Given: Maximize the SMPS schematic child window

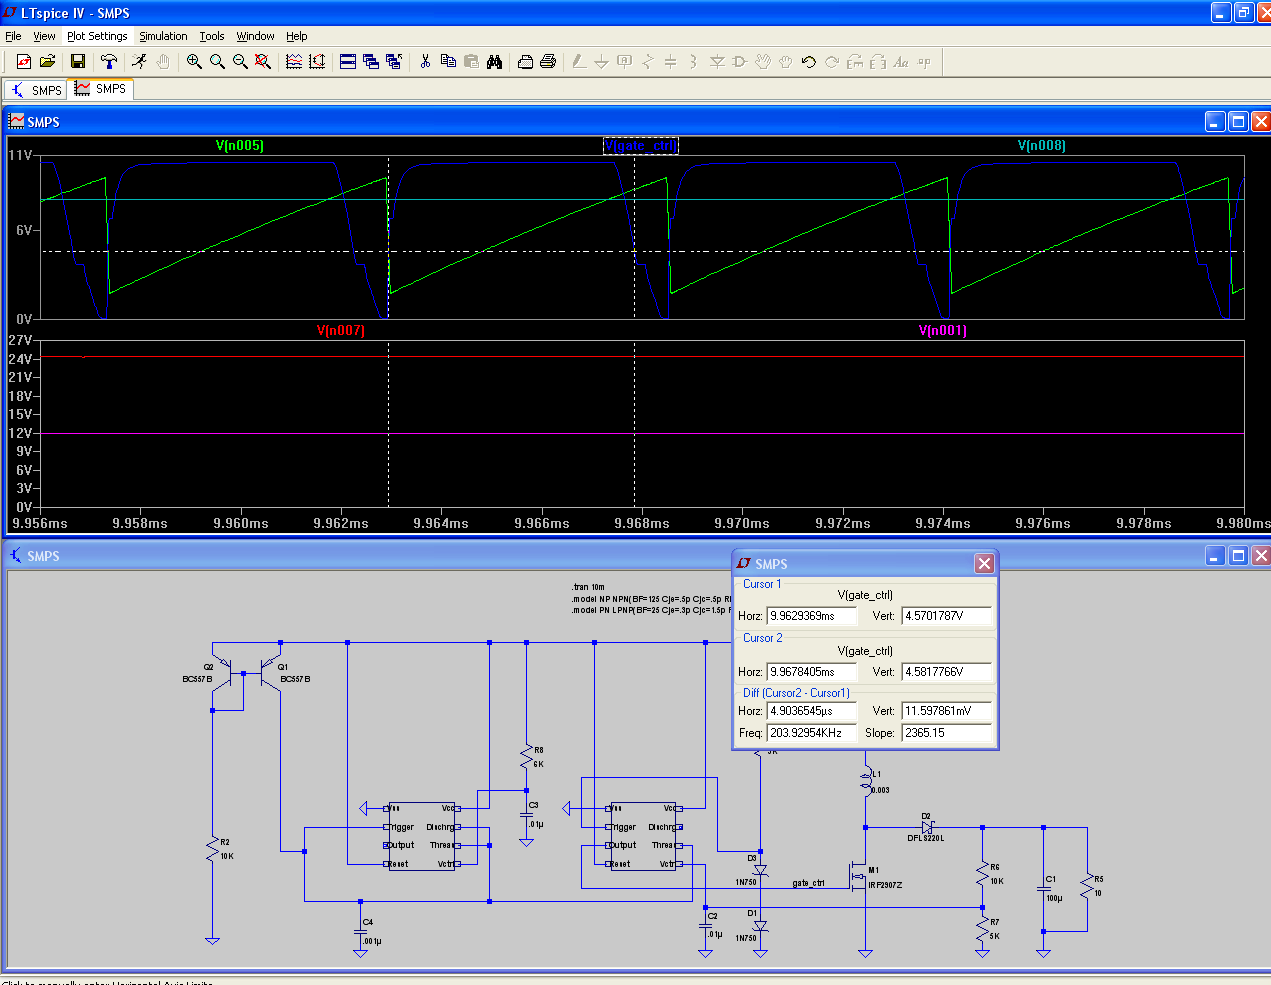Looking at the screenshot, I should (1238, 555).
